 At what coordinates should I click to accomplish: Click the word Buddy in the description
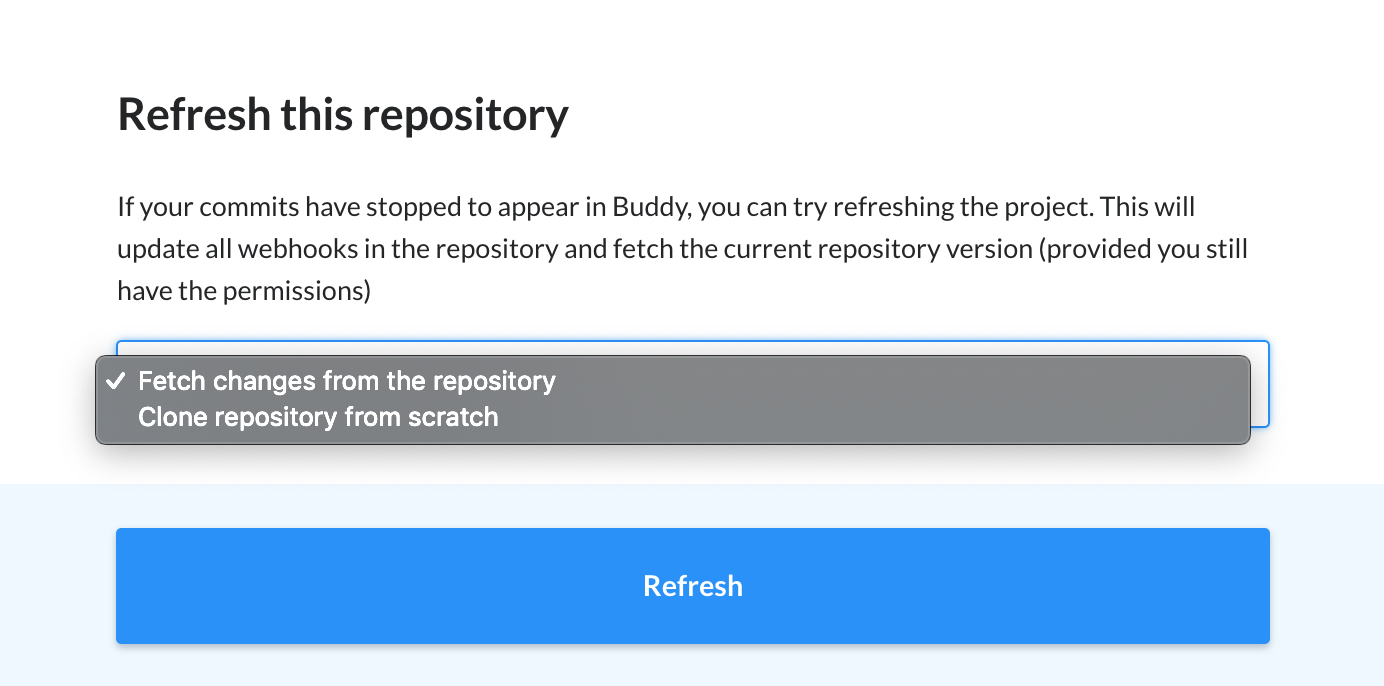[x=651, y=208]
